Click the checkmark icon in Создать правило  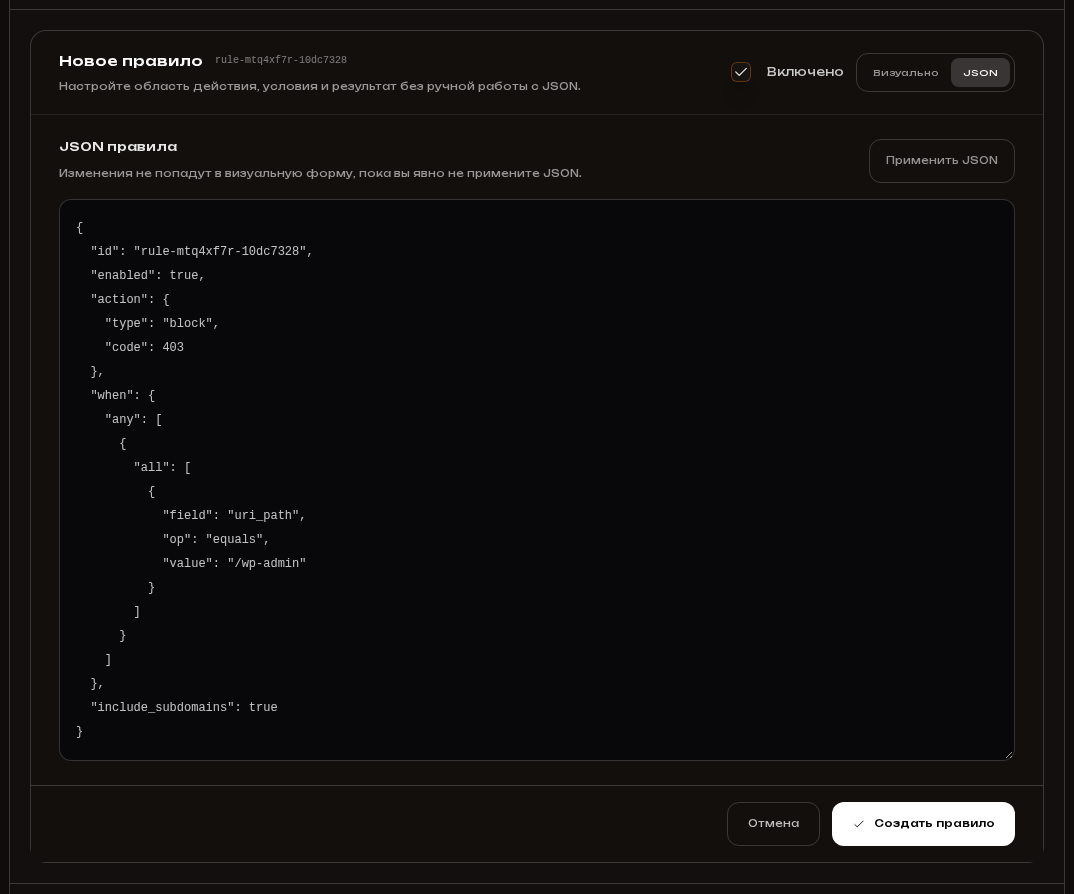click(858, 824)
